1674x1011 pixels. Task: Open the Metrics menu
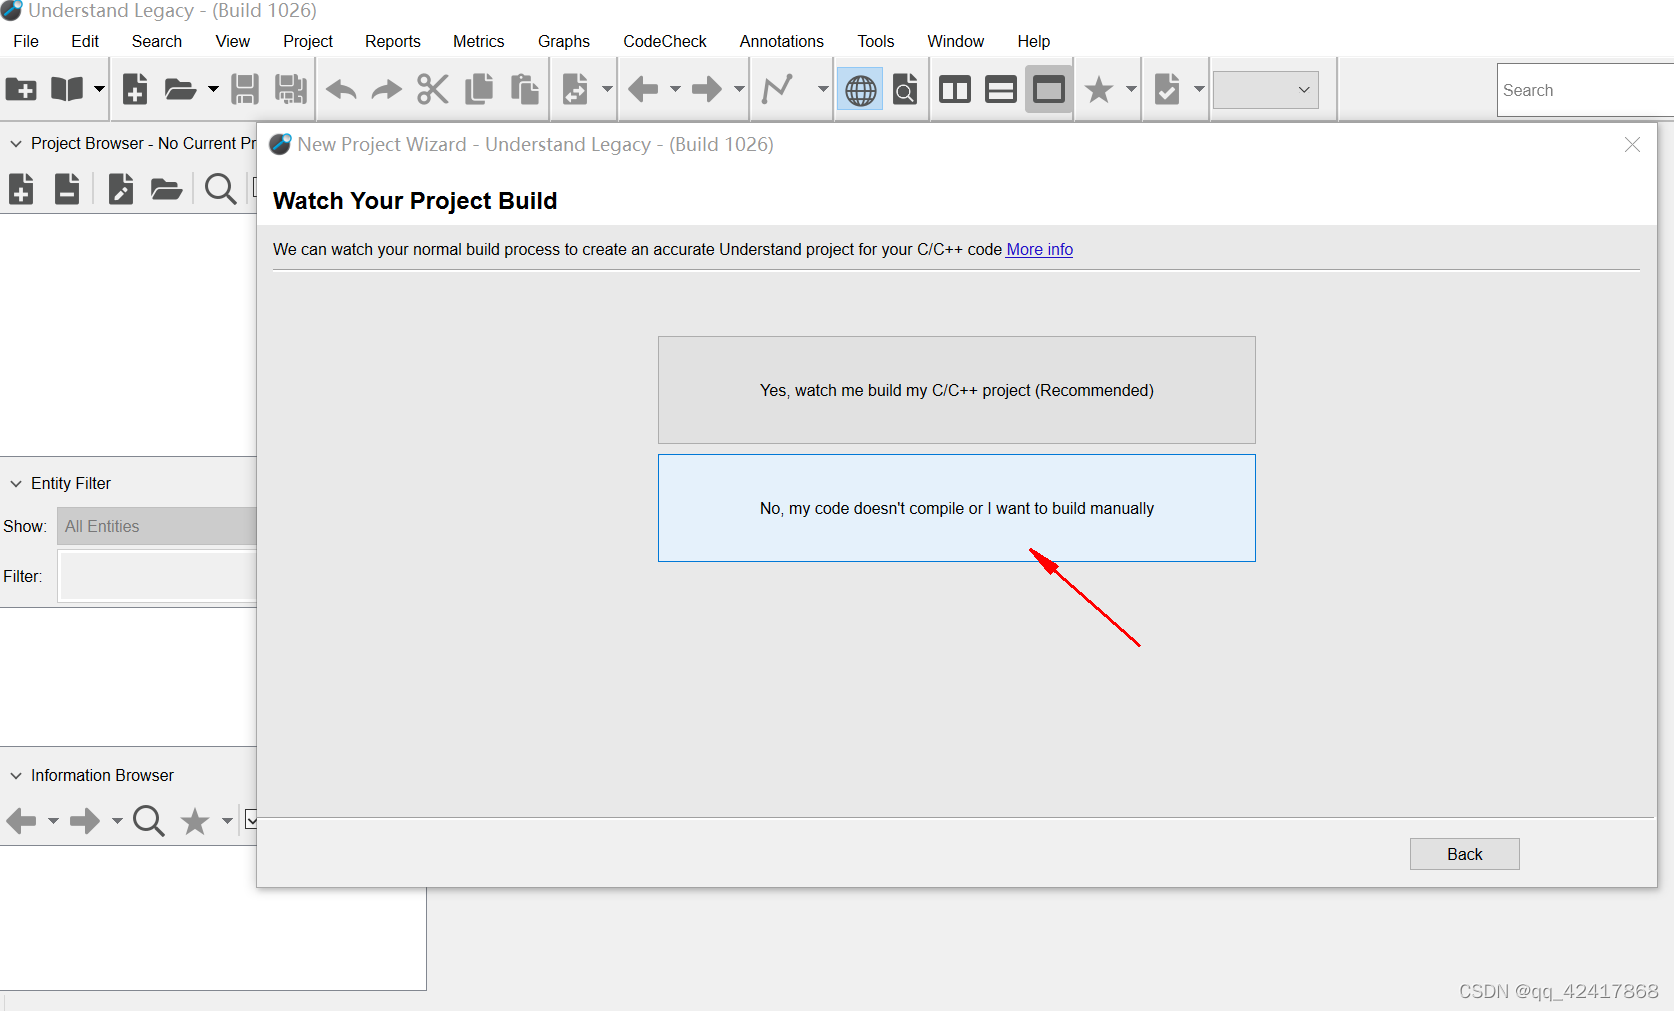[x=479, y=41]
